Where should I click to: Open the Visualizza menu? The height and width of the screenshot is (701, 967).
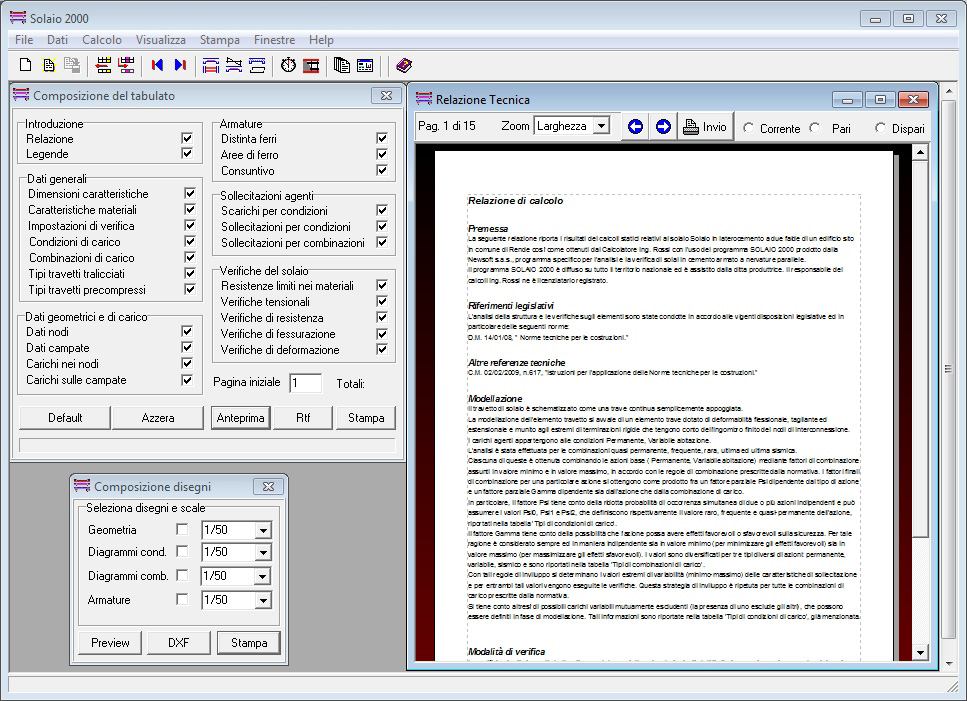coord(160,39)
